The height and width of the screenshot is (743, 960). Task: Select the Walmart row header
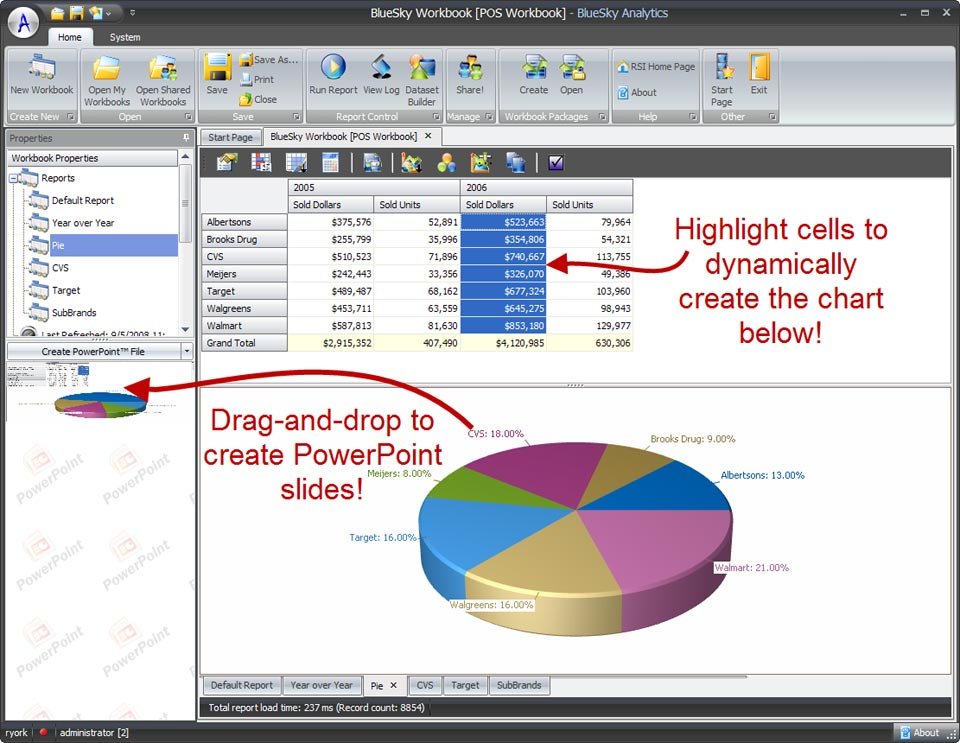(244, 326)
